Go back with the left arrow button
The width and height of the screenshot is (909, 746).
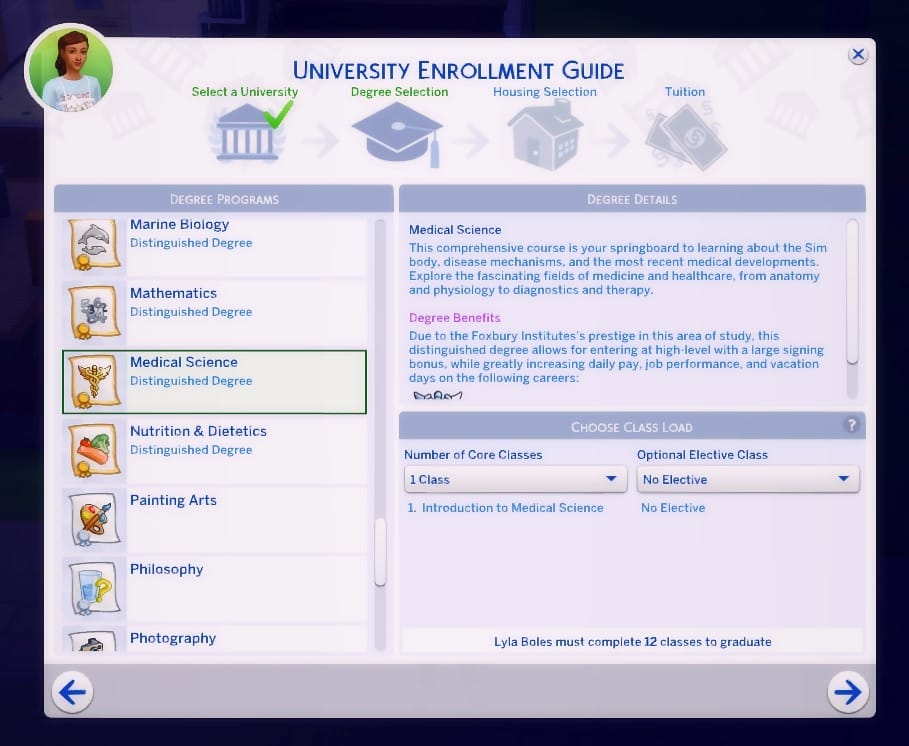coord(72,692)
